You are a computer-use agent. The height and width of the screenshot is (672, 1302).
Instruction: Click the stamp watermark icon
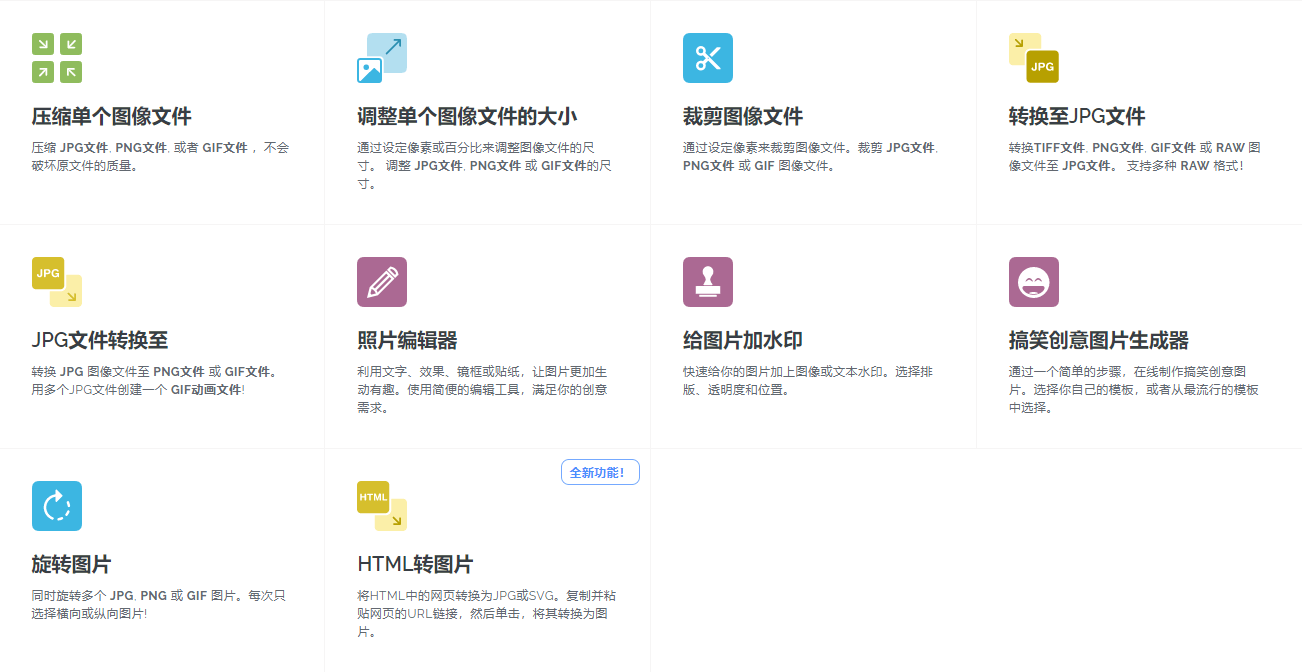click(x=708, y=282)
